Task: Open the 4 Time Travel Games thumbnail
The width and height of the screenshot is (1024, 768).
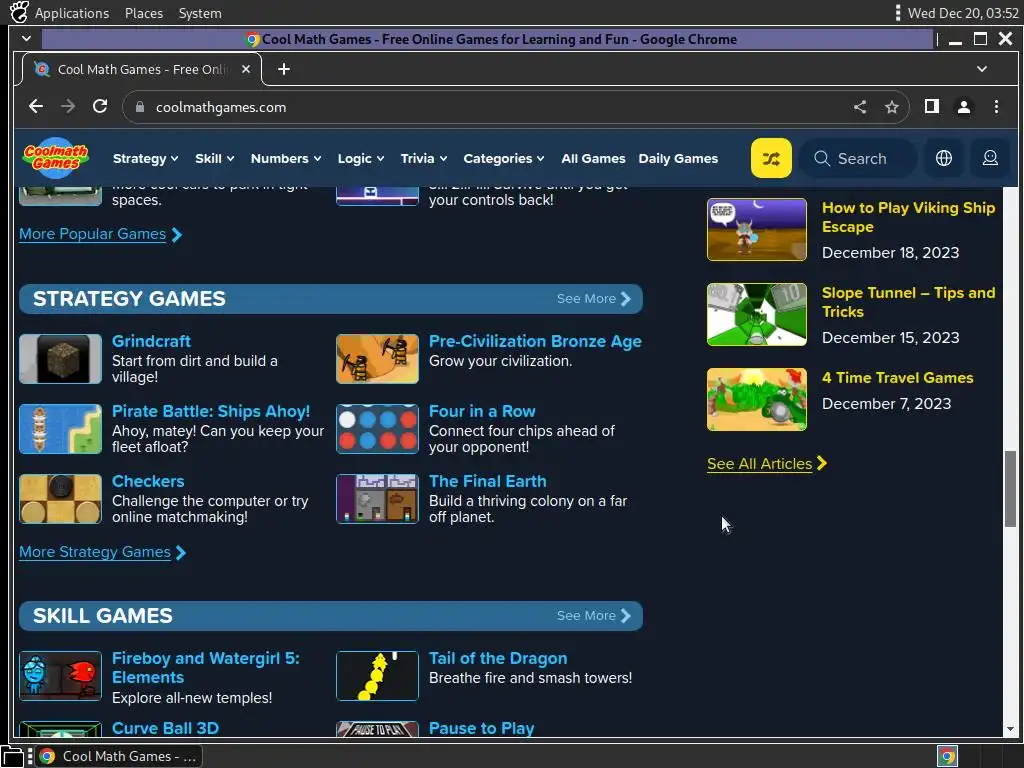Action: click(756, 399)
